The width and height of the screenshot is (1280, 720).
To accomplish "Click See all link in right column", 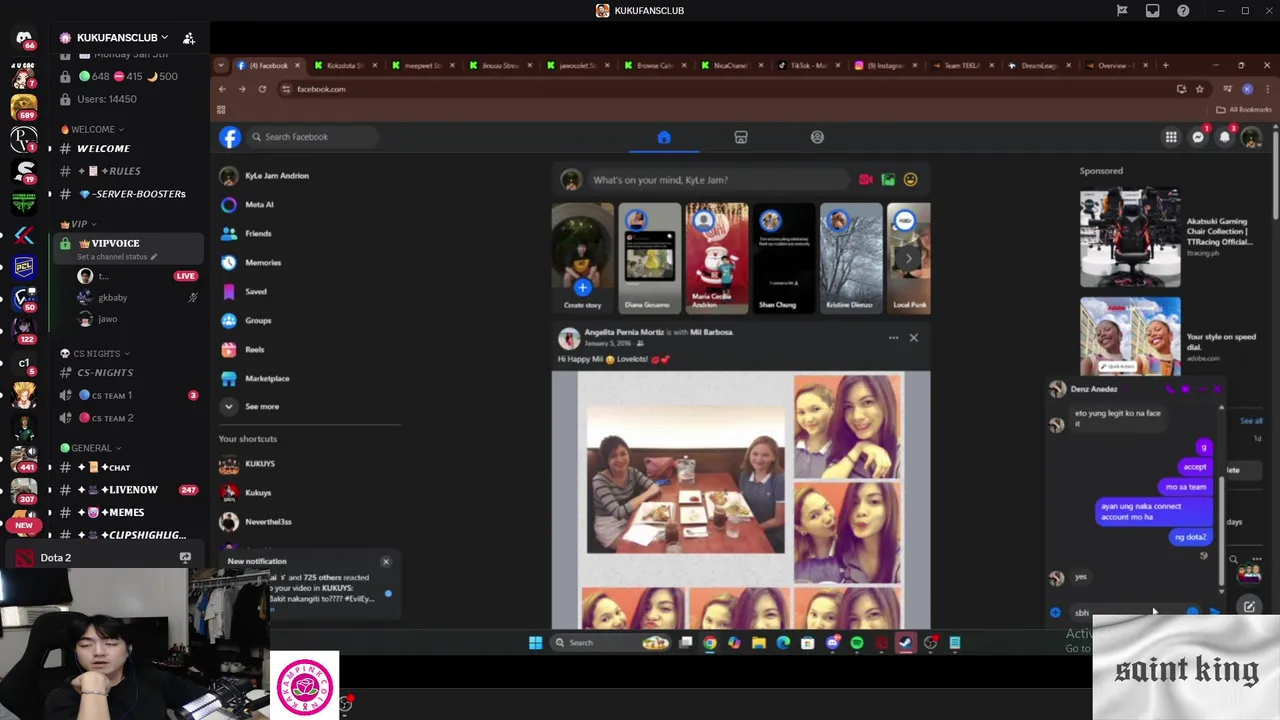I will pyautogui.click(x=1251, y=421).
